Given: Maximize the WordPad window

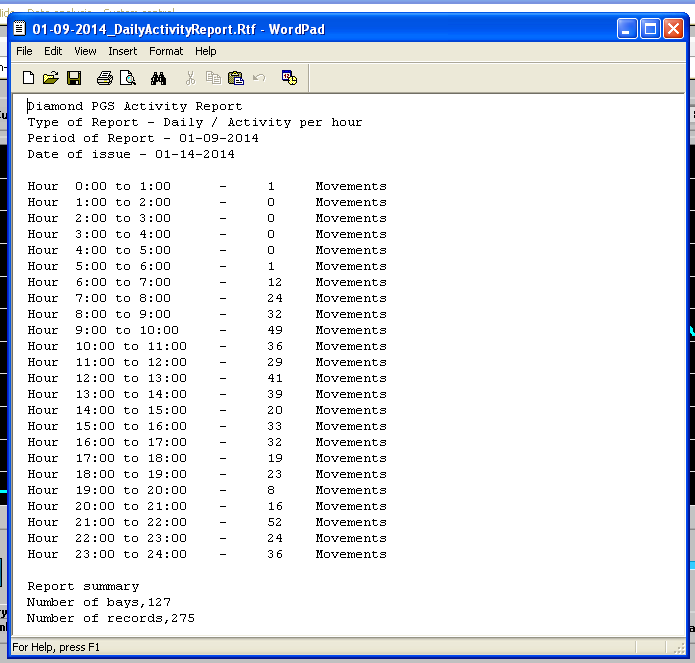Looking at the screenshot, I should click(650, 29).
